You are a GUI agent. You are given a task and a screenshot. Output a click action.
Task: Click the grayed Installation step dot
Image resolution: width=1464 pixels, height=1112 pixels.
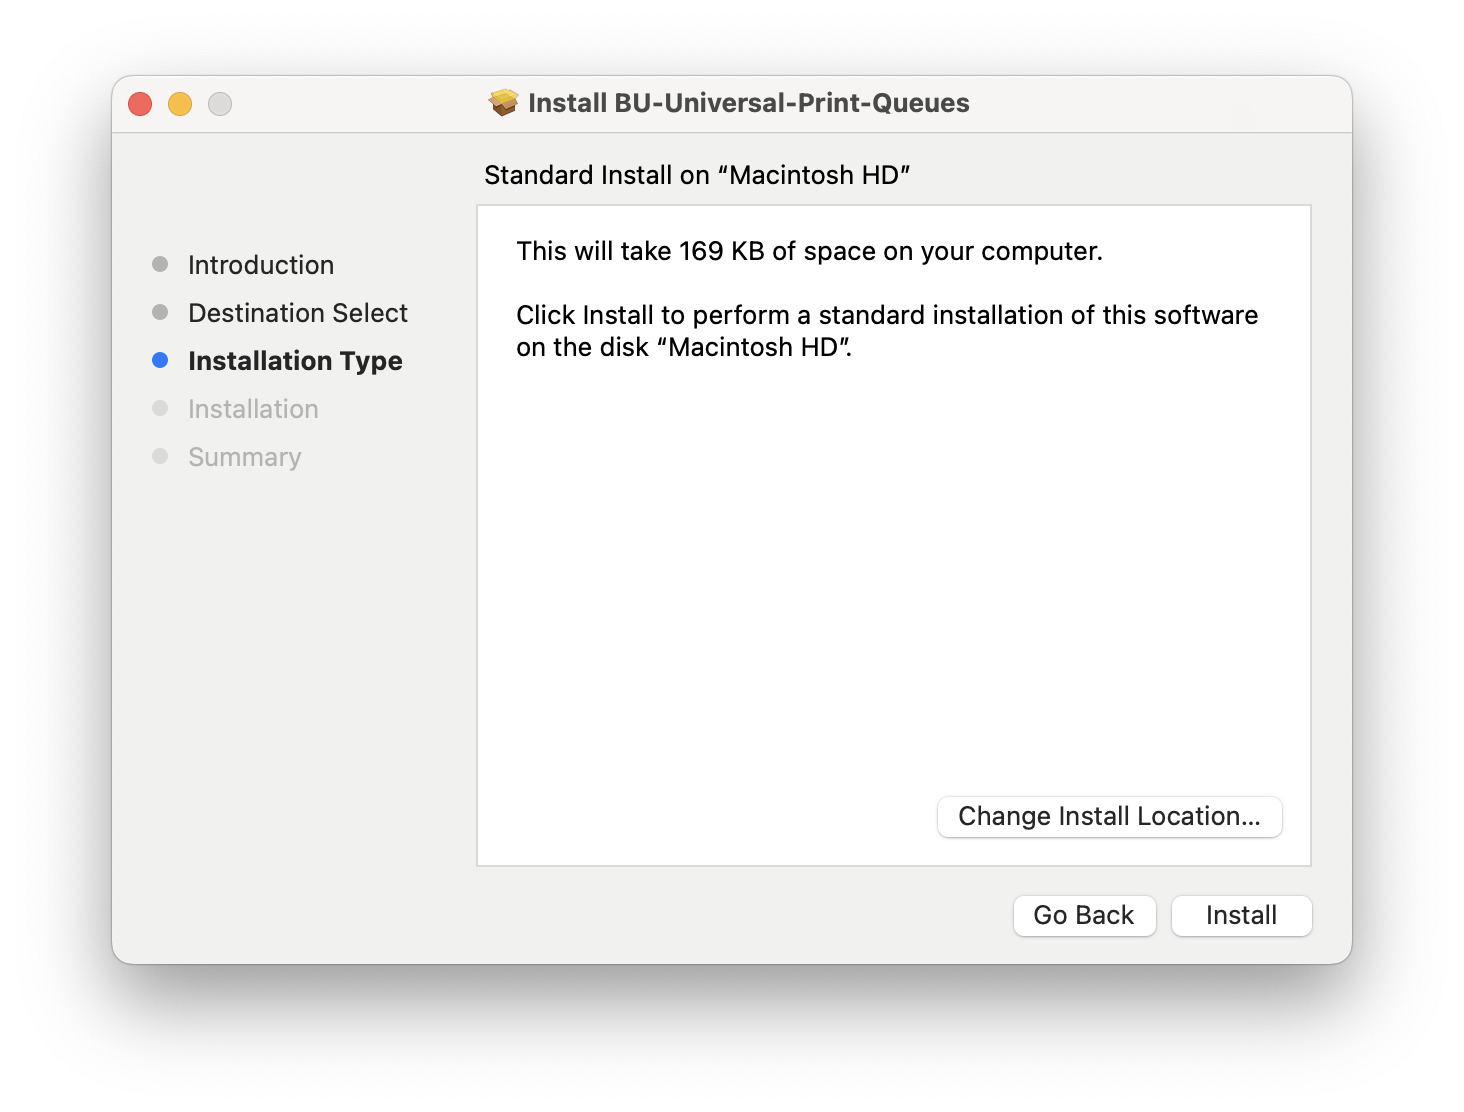click(161, 408)
